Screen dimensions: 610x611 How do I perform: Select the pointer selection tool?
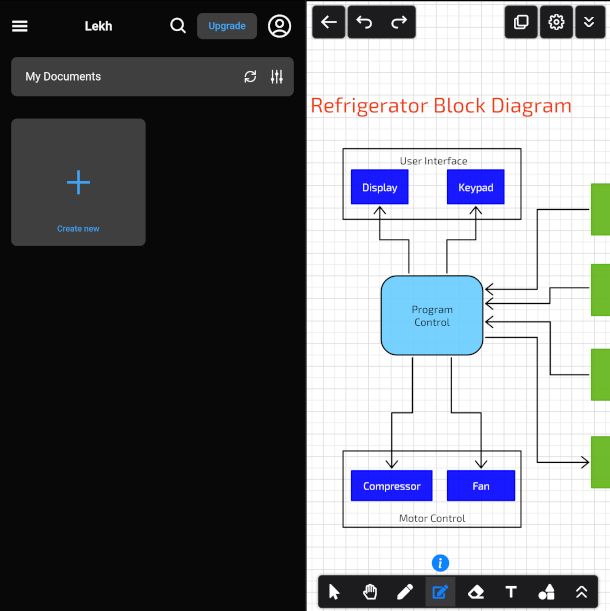pos(334,592)
